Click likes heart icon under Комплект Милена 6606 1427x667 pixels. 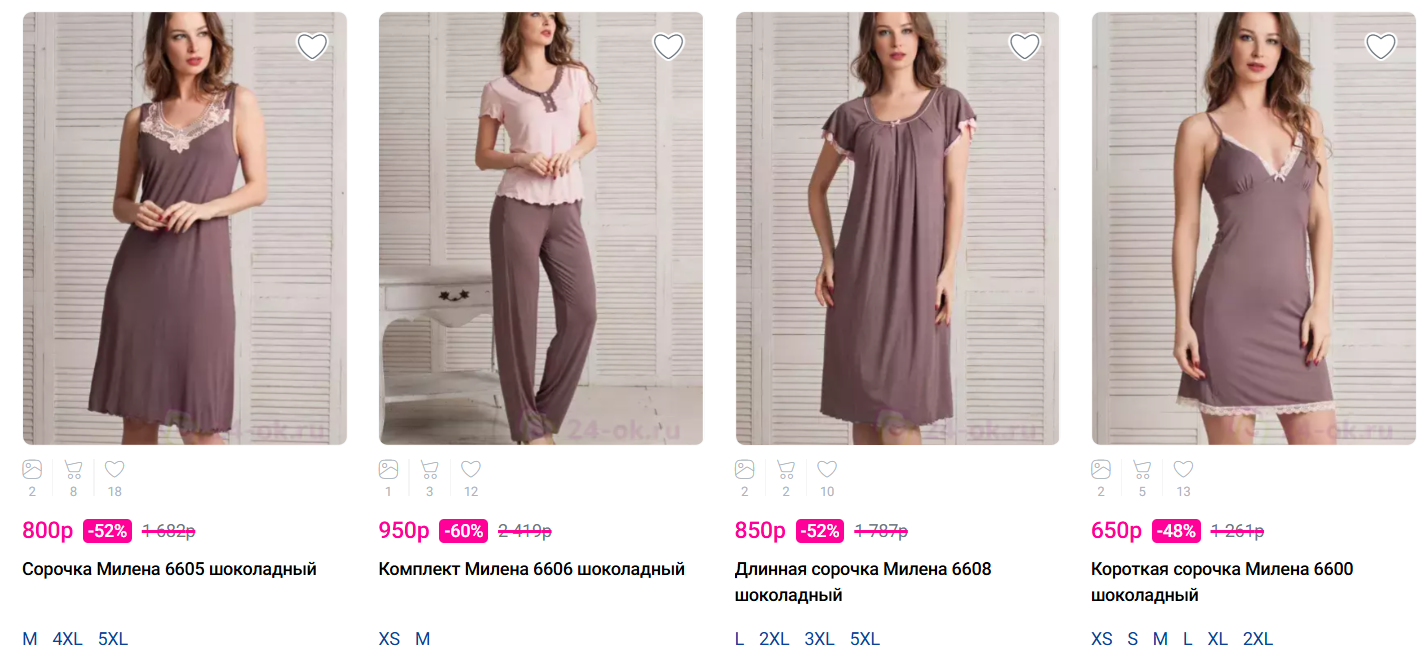click(471, 469)
